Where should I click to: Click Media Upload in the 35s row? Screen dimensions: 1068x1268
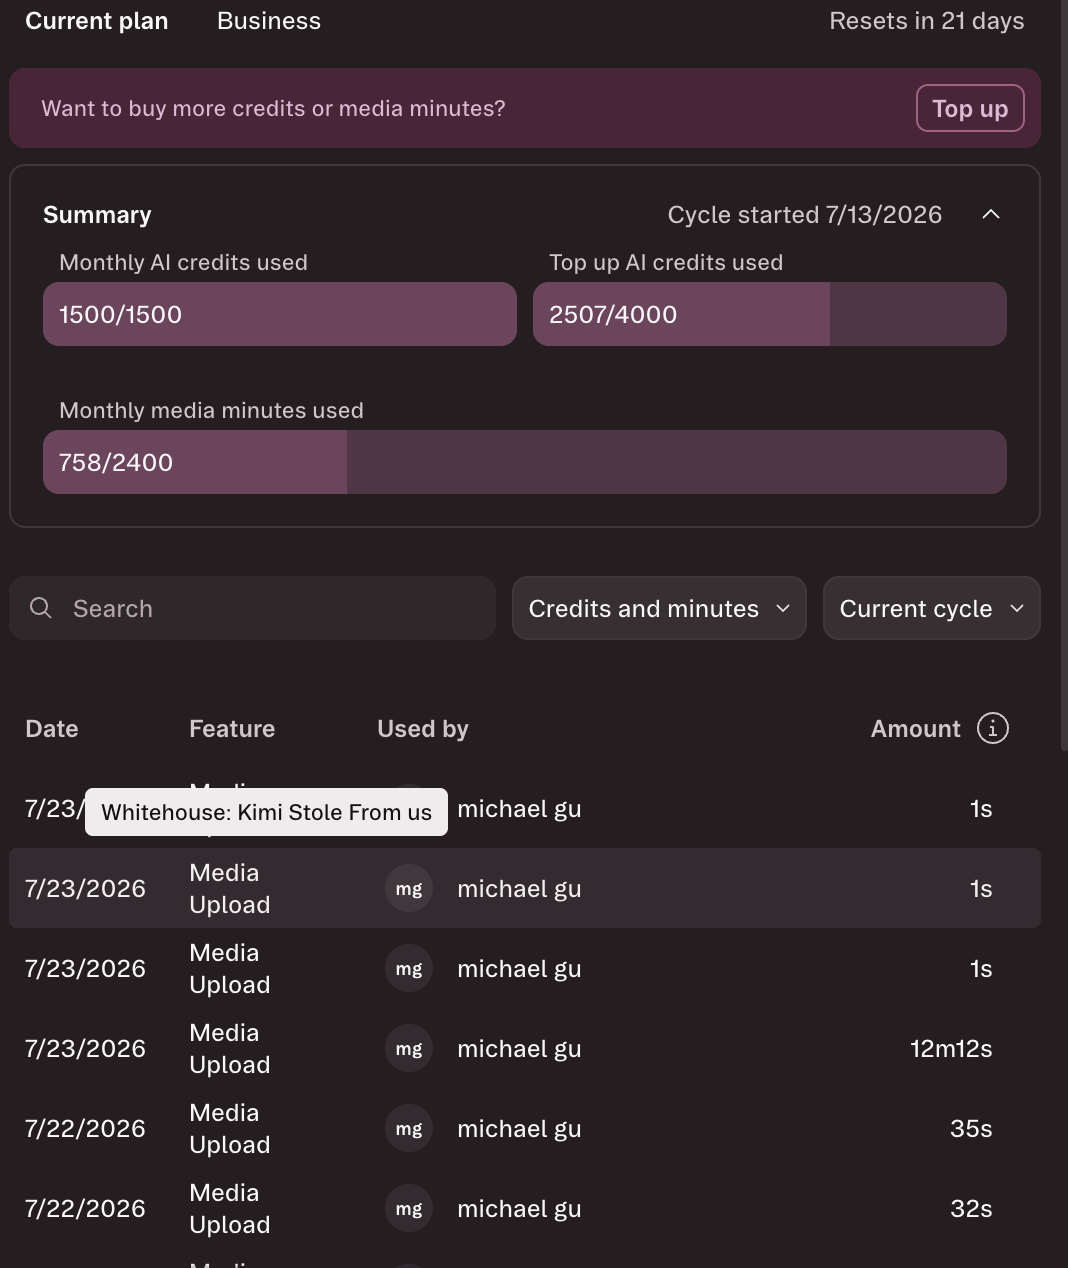point(230,1128)
